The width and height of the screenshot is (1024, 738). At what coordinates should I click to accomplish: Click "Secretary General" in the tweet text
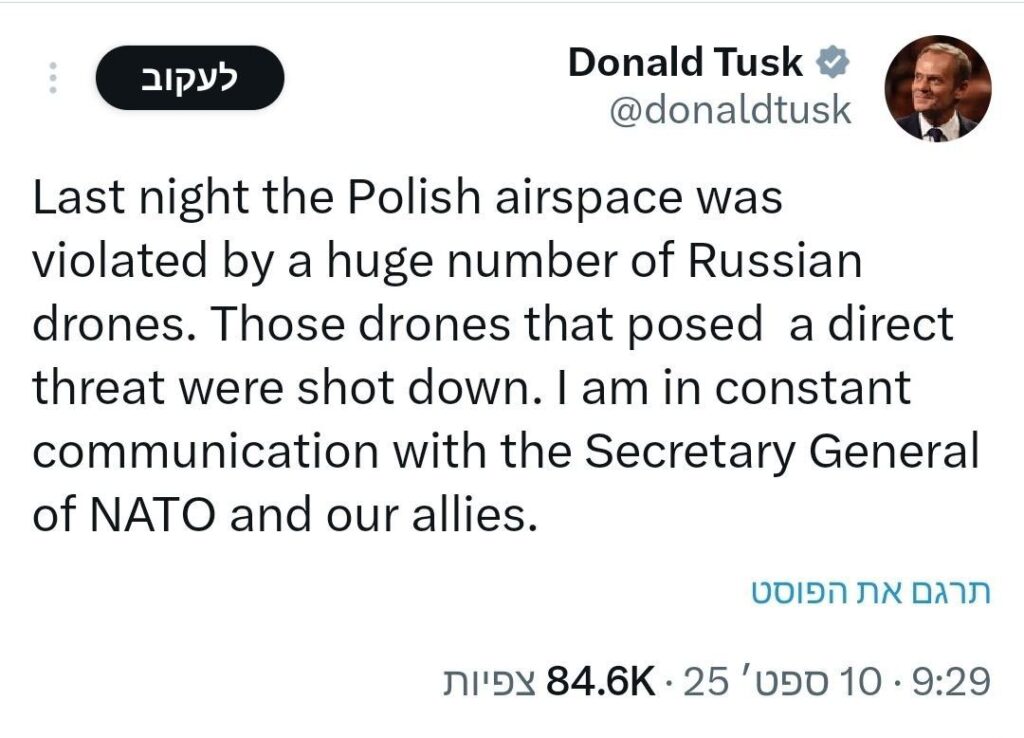coord(781,453)
